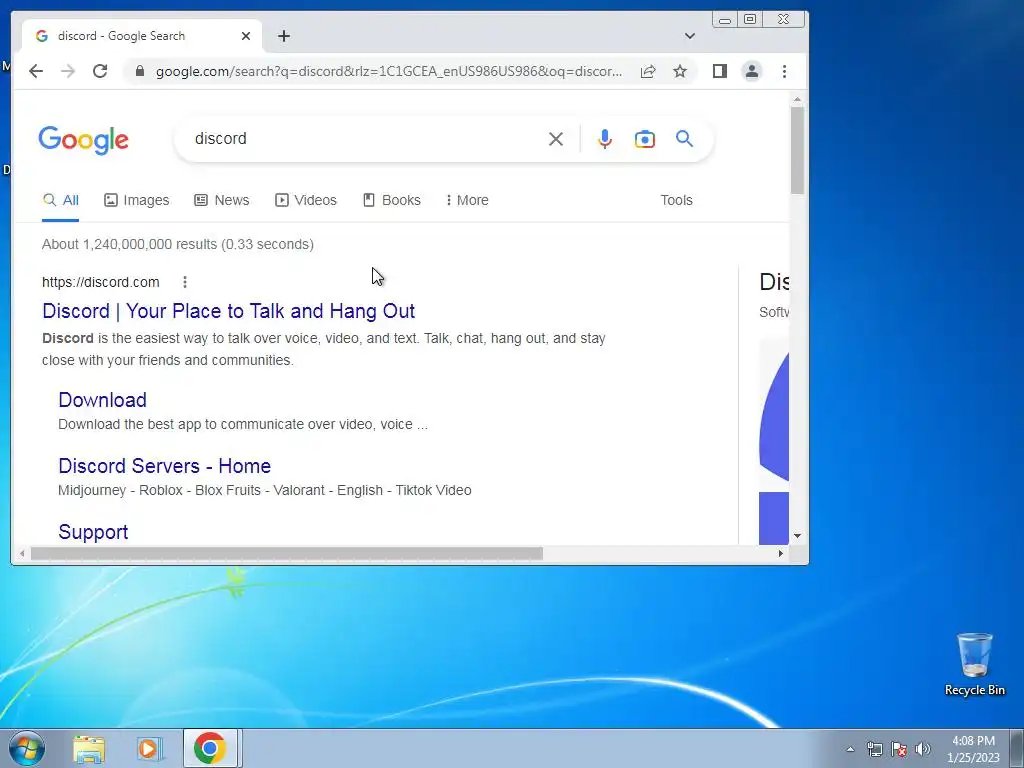Open the Discord Download sitelink
Screen dimensions: 1024x768
pos(103,400)
